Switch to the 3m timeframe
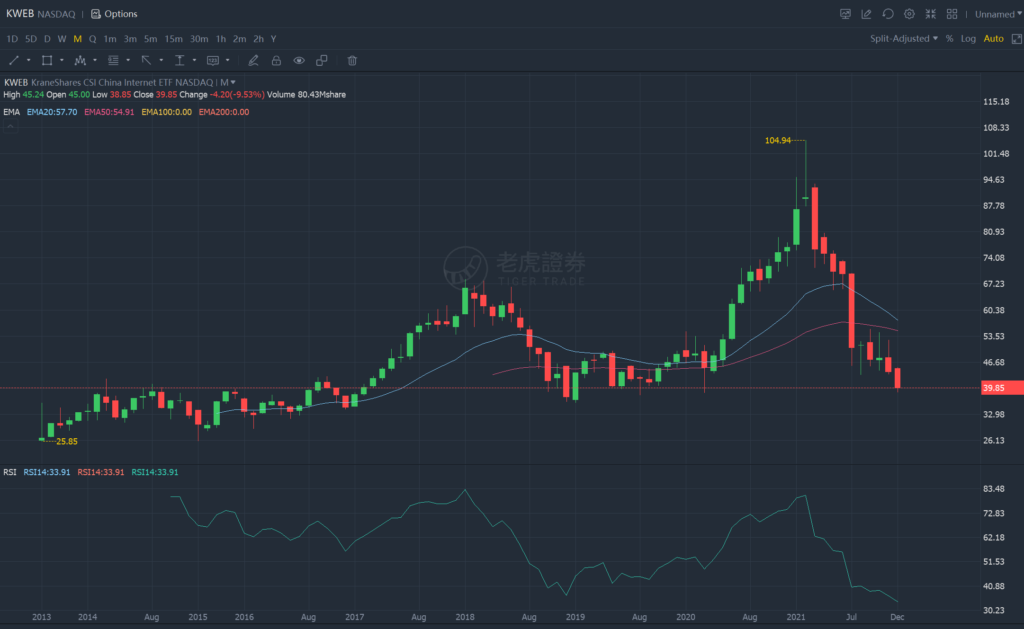The image size is (1024, 629). [130, 39]
